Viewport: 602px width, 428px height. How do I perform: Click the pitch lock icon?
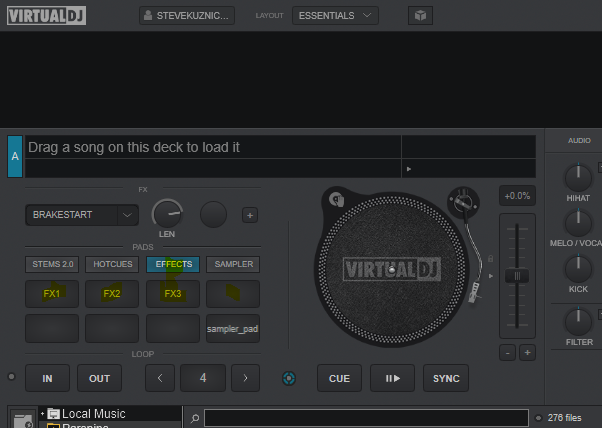pyautogui.click(x=490, y=259)
